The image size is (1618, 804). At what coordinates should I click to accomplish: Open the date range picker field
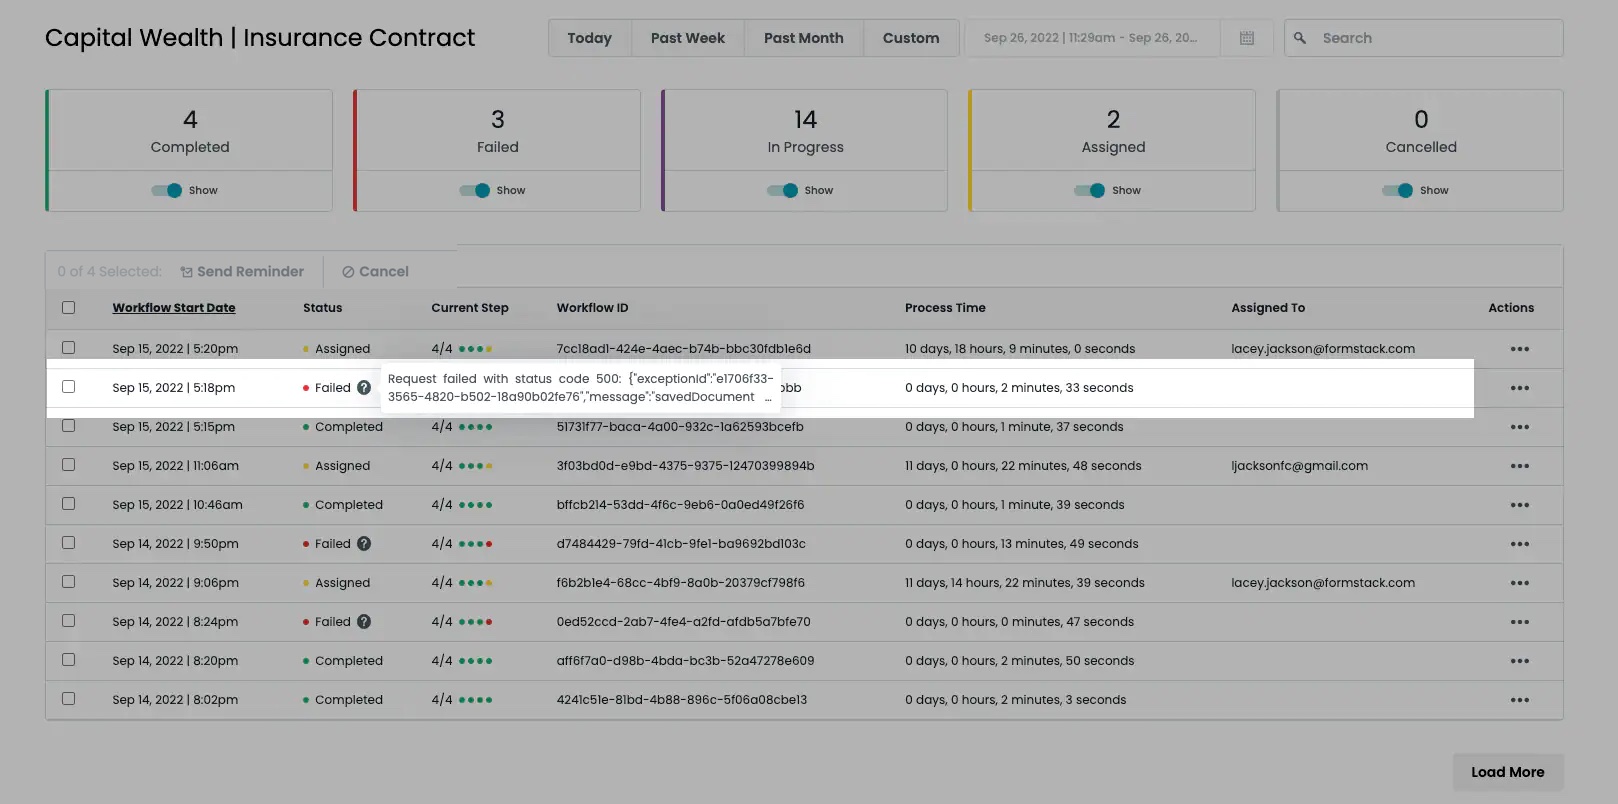pos(1091,38)
